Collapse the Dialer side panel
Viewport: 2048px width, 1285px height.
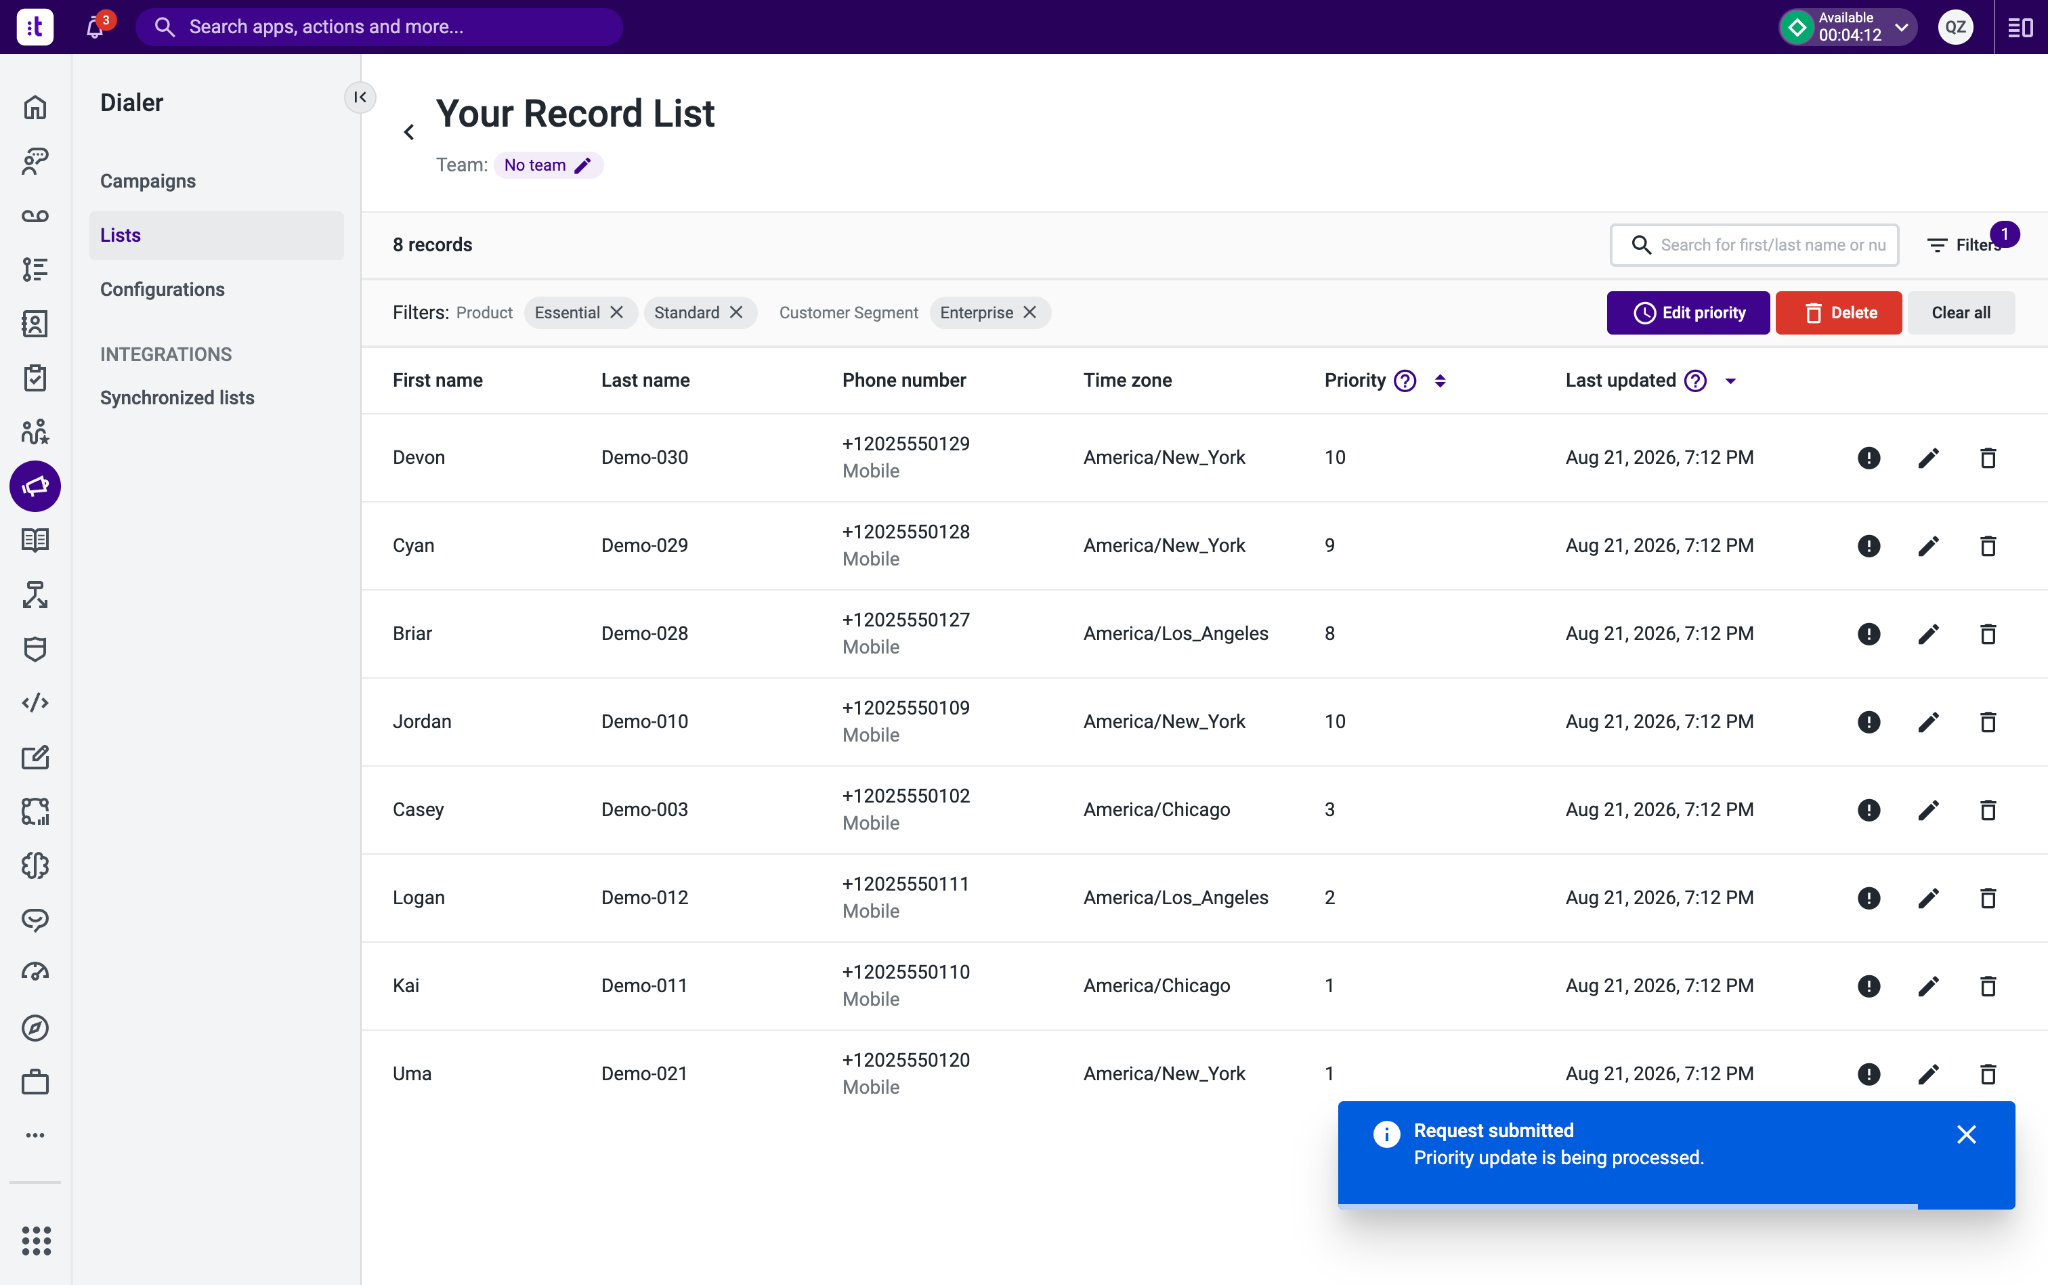tap(360, 97)
